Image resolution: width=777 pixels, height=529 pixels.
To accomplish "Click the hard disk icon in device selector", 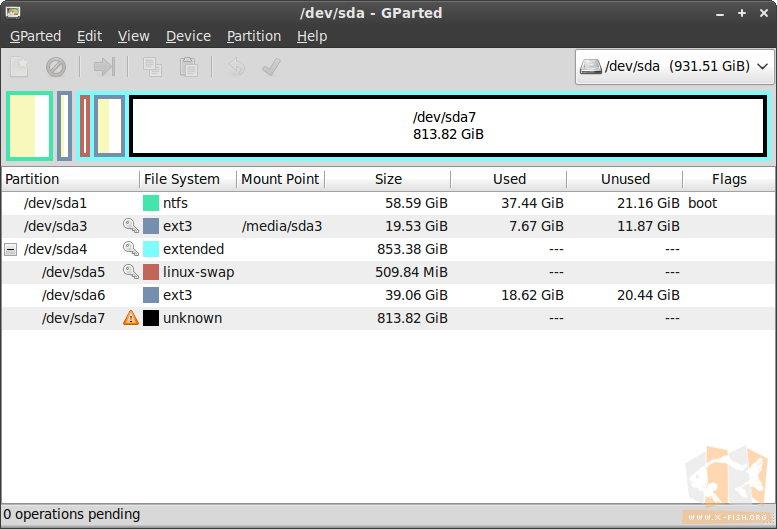I will click(x=591, y=66).
